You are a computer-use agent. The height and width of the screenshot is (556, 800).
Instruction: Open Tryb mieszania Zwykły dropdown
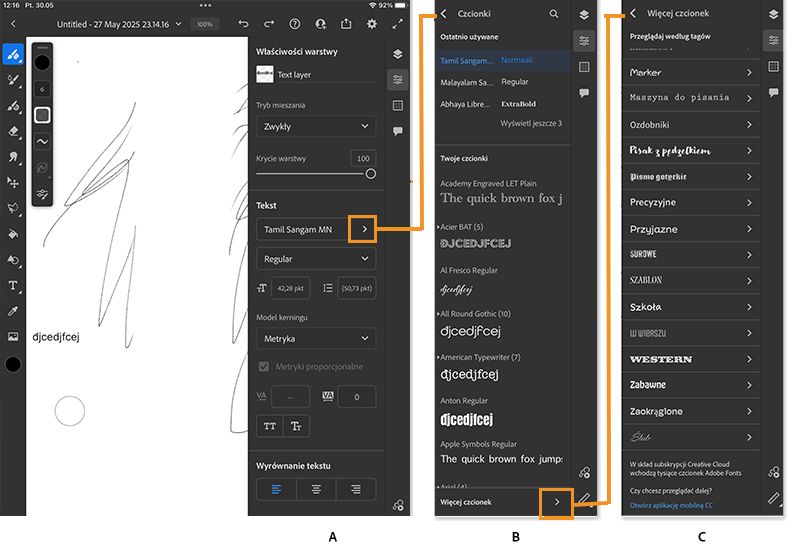316,127
